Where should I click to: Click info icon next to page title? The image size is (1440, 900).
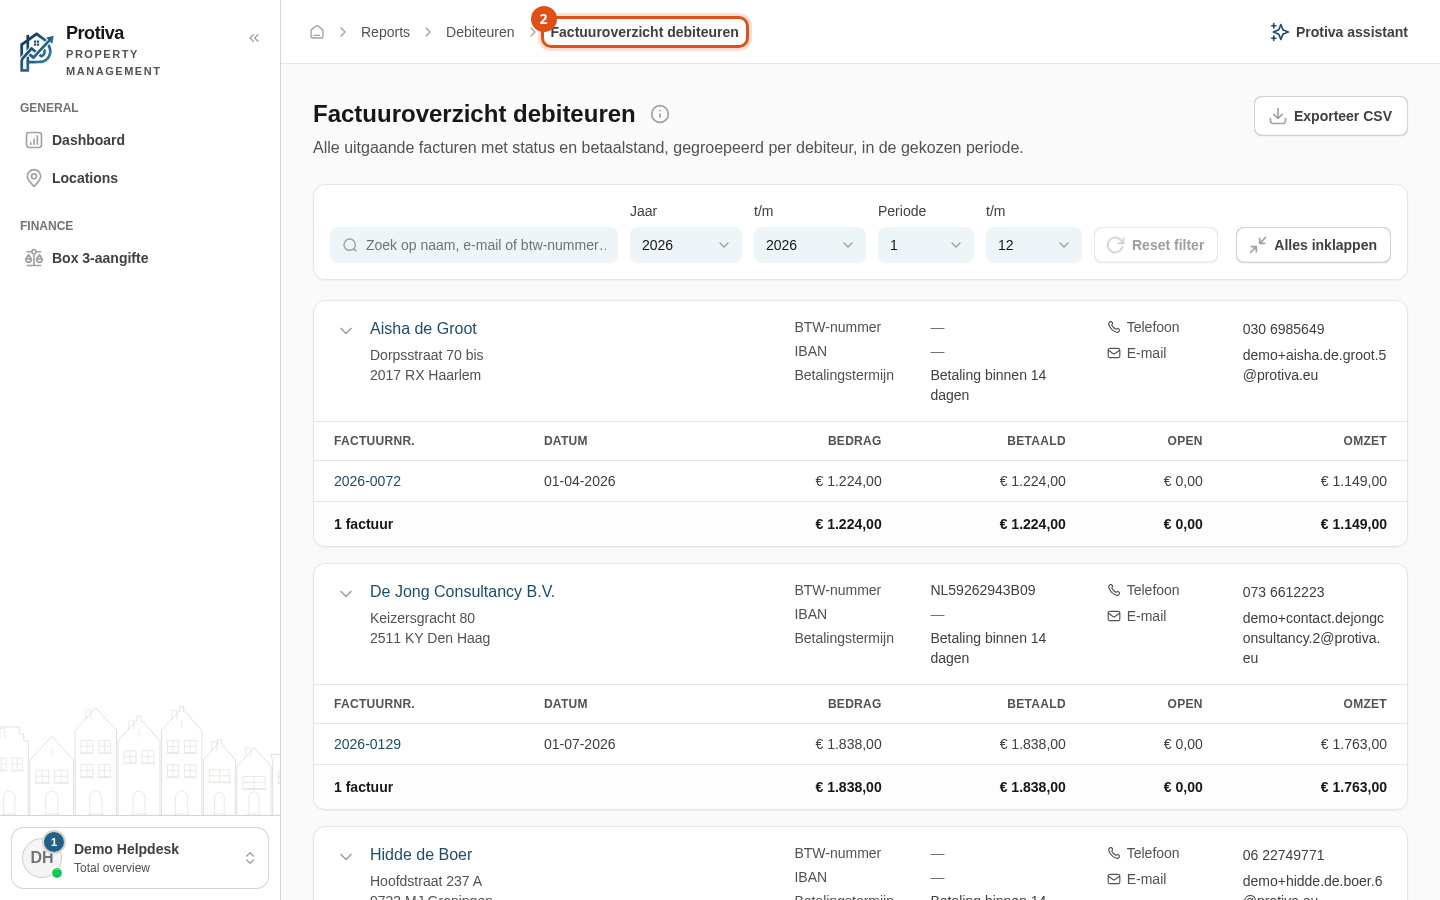pos(660,114)
